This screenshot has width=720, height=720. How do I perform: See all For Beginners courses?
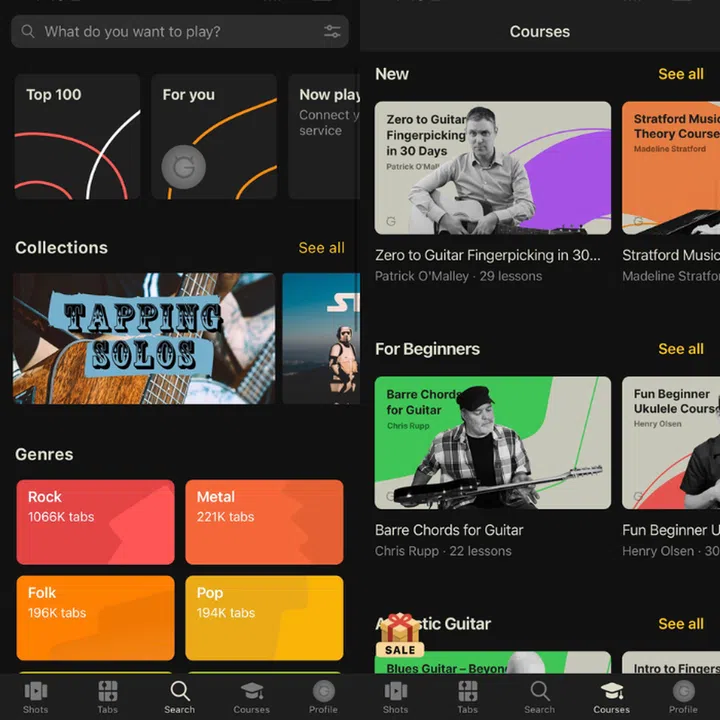pos(680,349)
